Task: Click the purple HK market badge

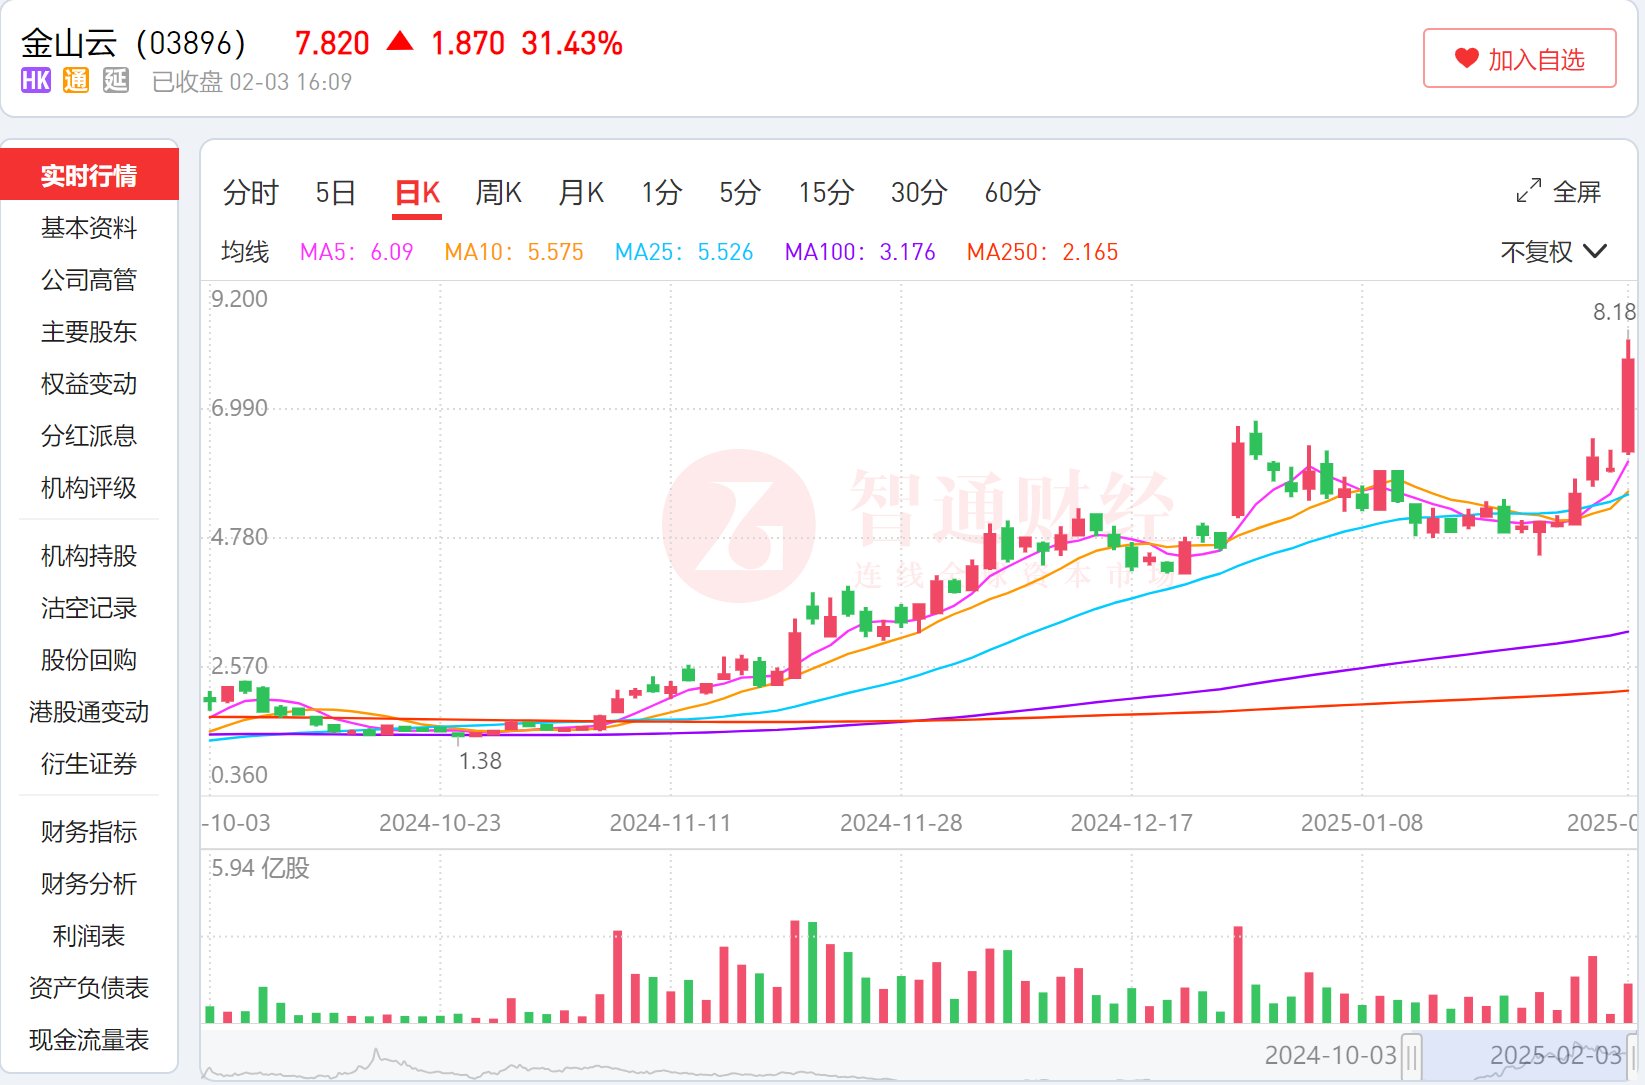Action: tap(36, 81)
